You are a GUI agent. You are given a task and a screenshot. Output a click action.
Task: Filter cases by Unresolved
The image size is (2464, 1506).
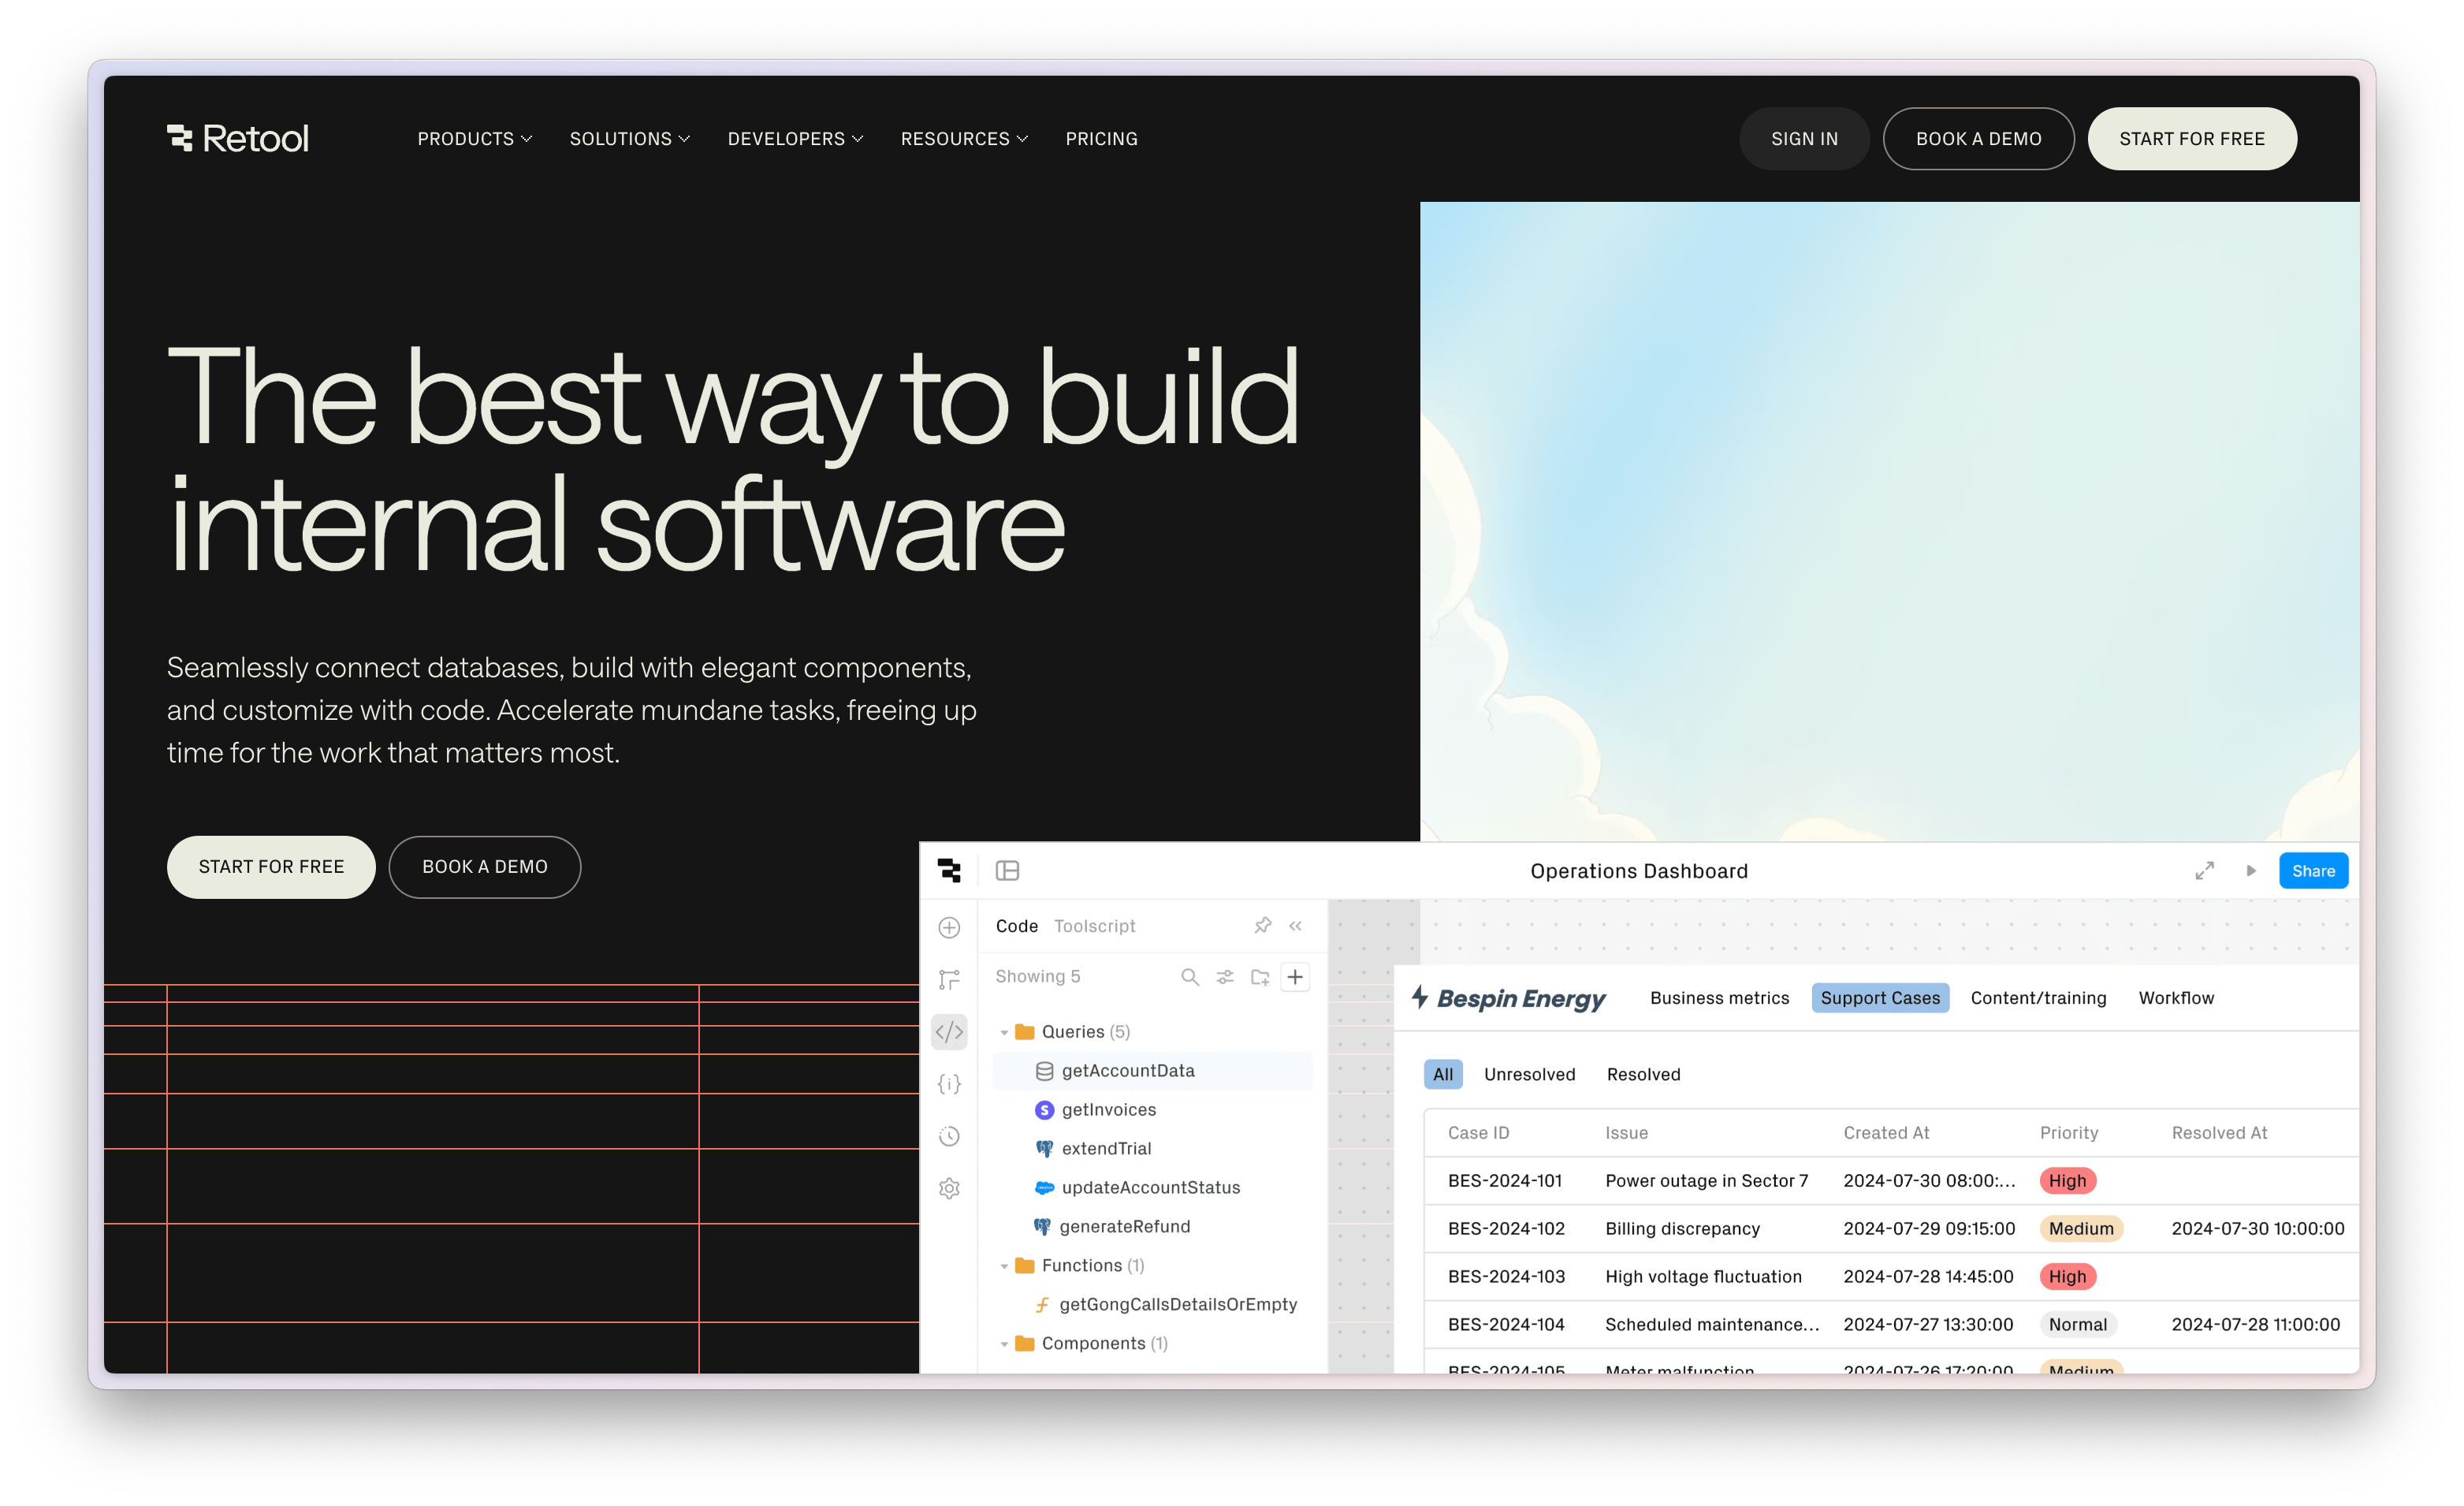tap(1529, 1074)
